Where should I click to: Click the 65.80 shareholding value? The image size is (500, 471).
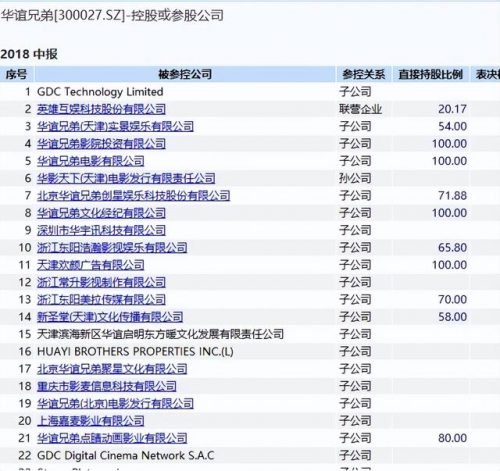coord(452,248)
